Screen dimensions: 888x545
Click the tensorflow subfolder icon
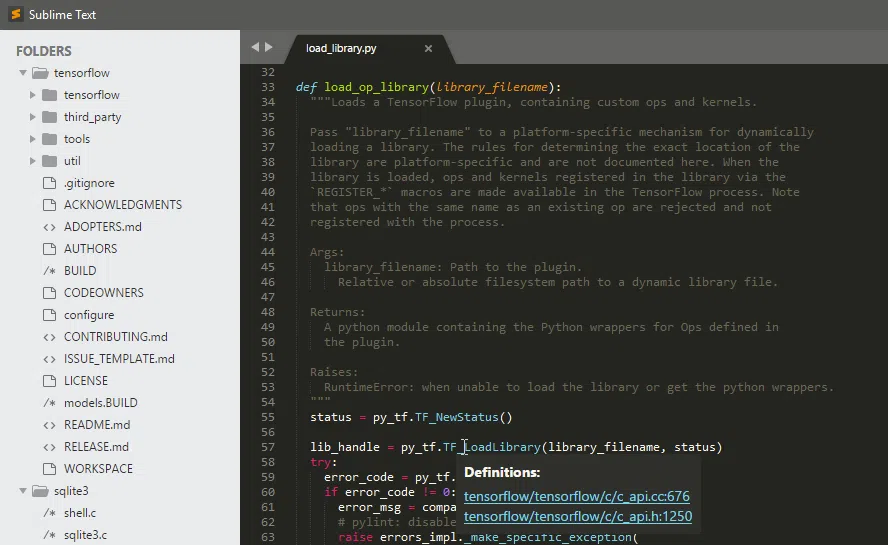click(49, 95)
